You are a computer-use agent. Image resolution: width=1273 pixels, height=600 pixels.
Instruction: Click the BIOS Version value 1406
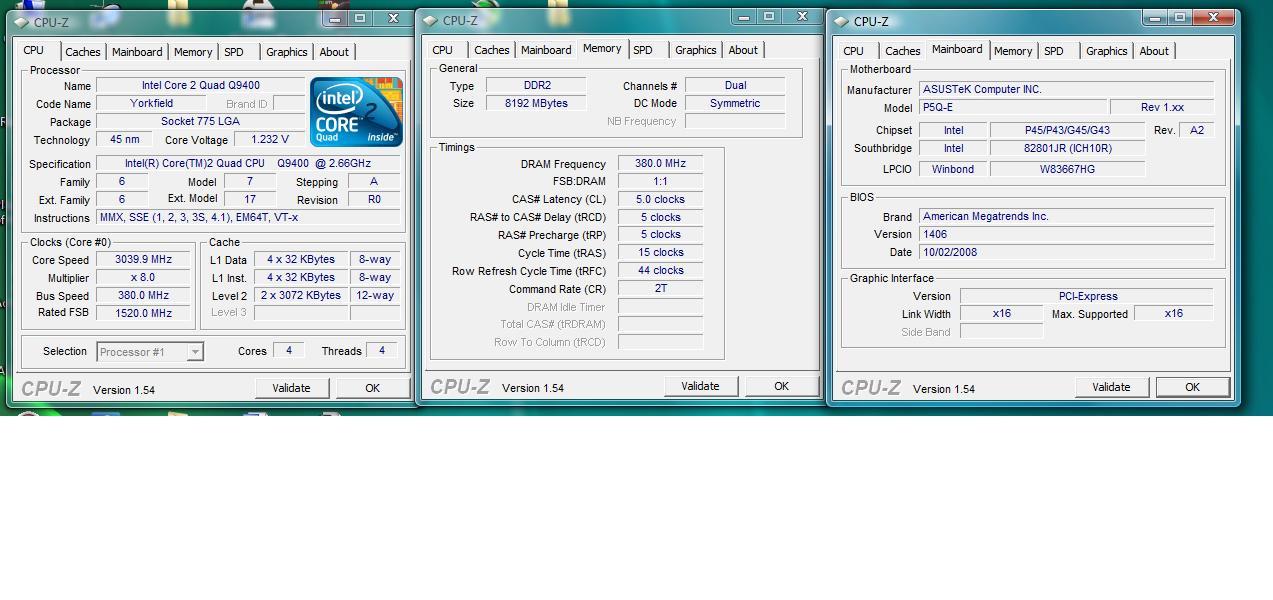1066,235
